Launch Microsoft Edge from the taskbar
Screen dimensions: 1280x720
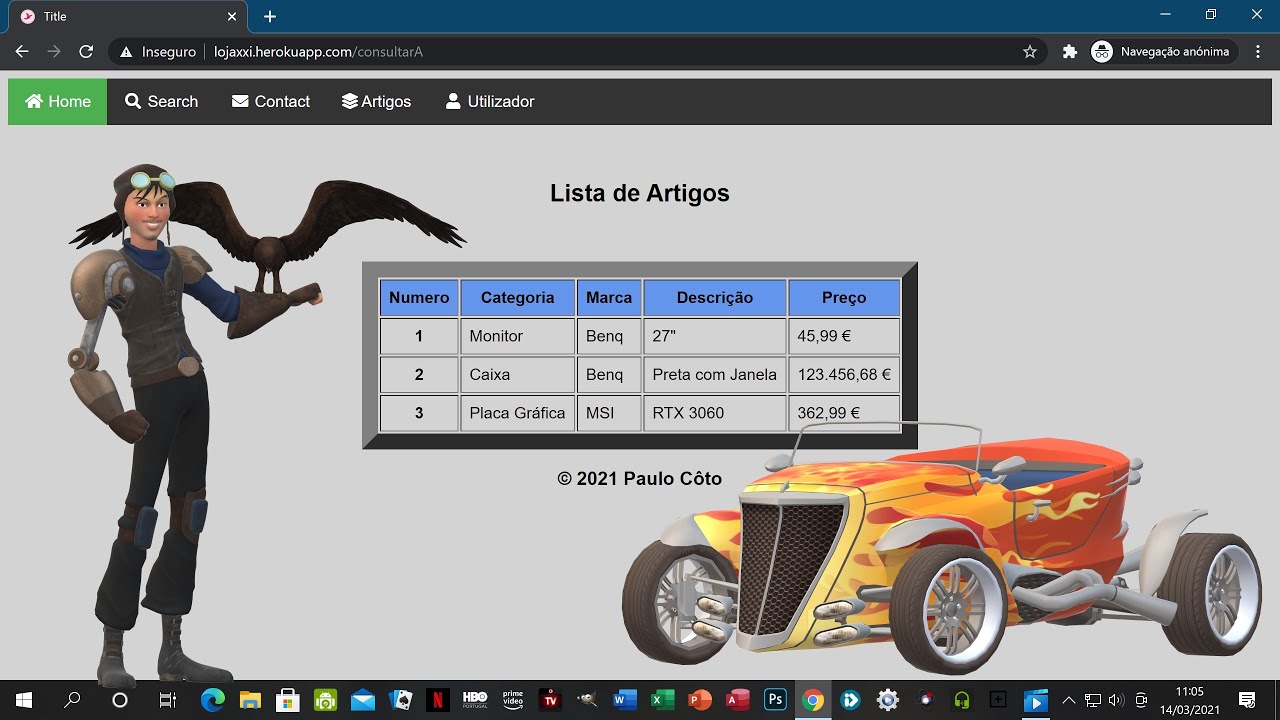point(212,700)
